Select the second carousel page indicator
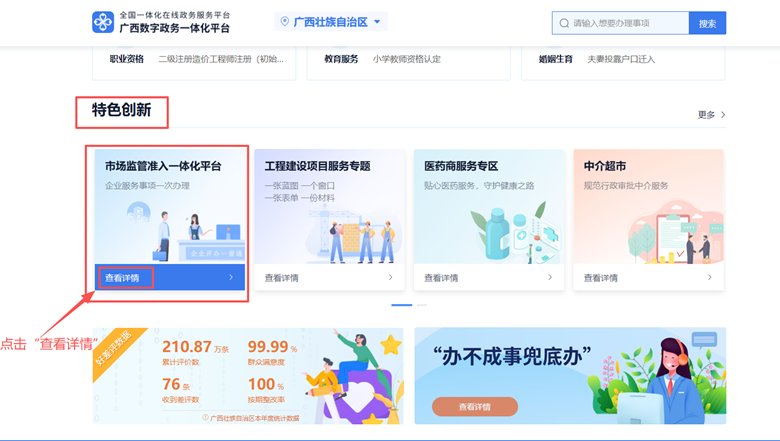This screenshot has height=441, width=780. point(421,305)
